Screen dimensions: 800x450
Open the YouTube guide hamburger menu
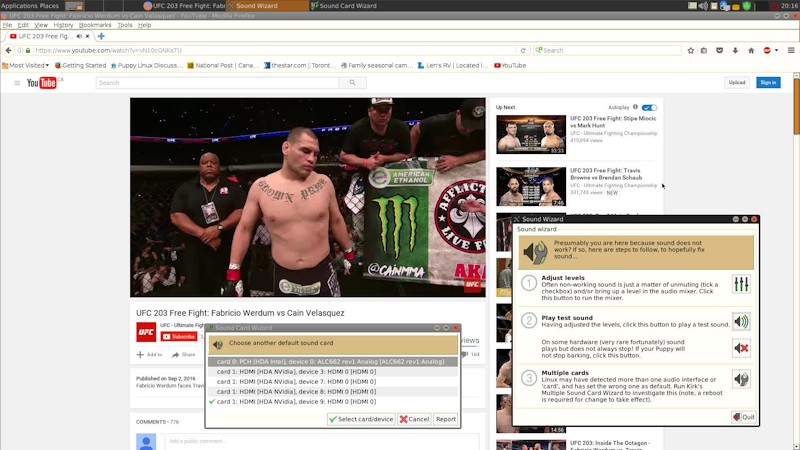[x=17, y=83]
